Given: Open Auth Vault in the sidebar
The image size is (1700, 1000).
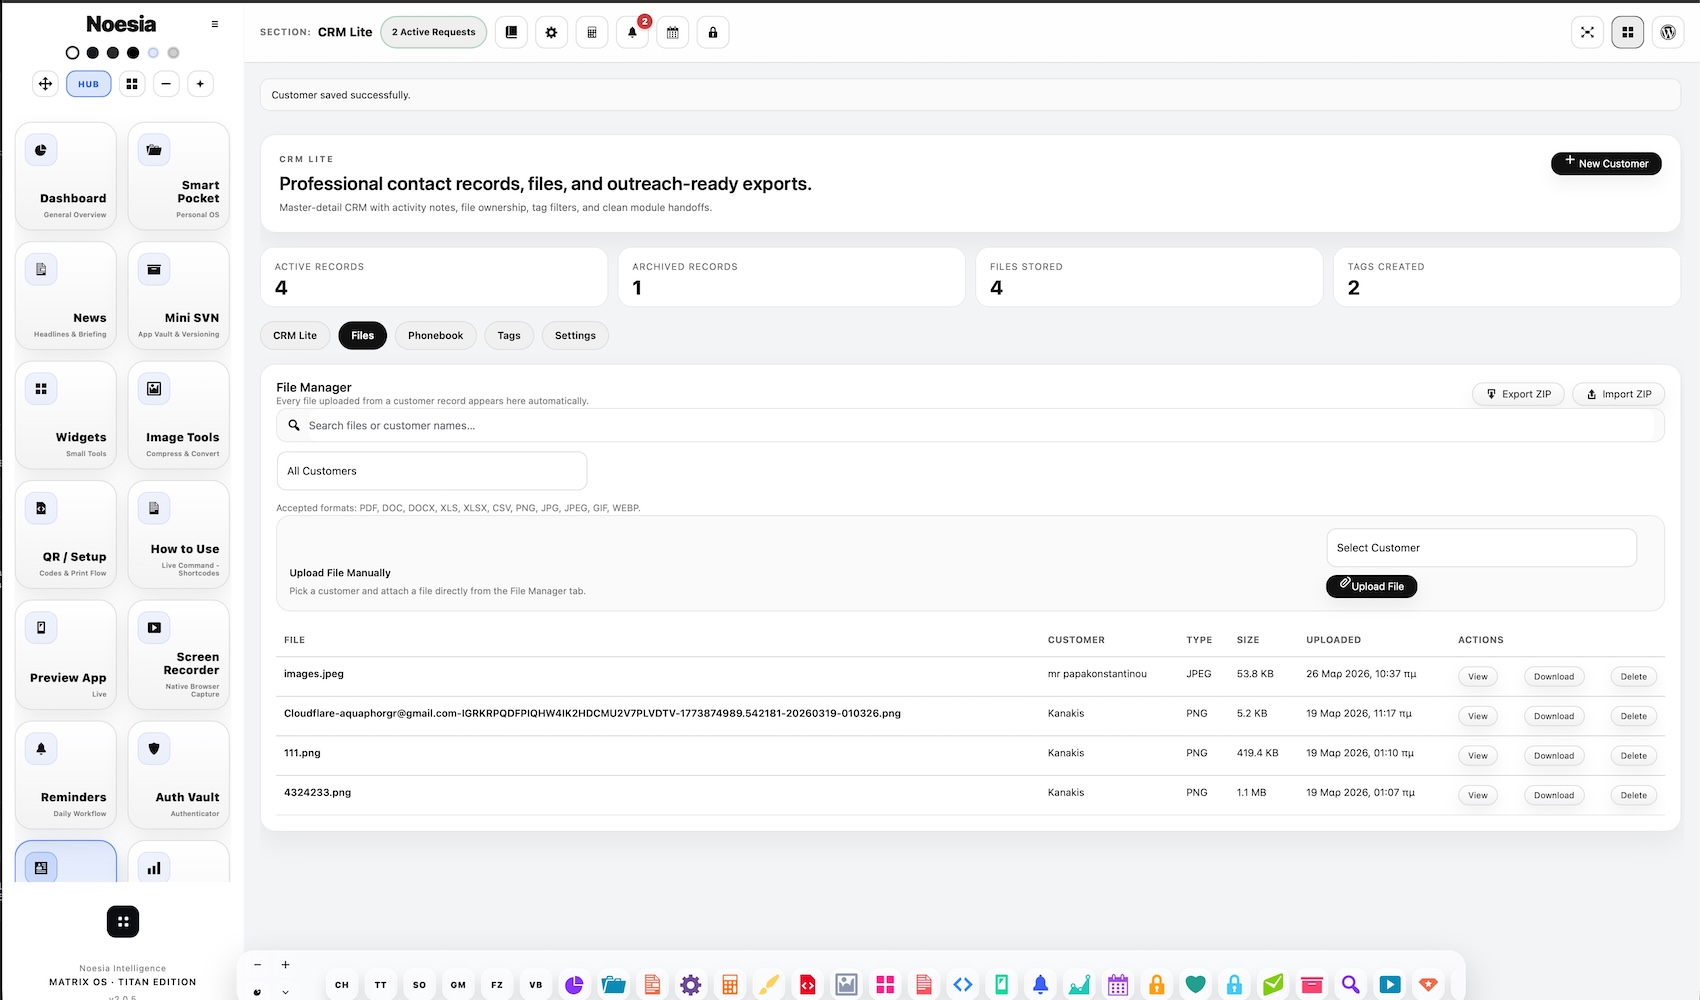Looking at the screenshot, I should (179, 775).
